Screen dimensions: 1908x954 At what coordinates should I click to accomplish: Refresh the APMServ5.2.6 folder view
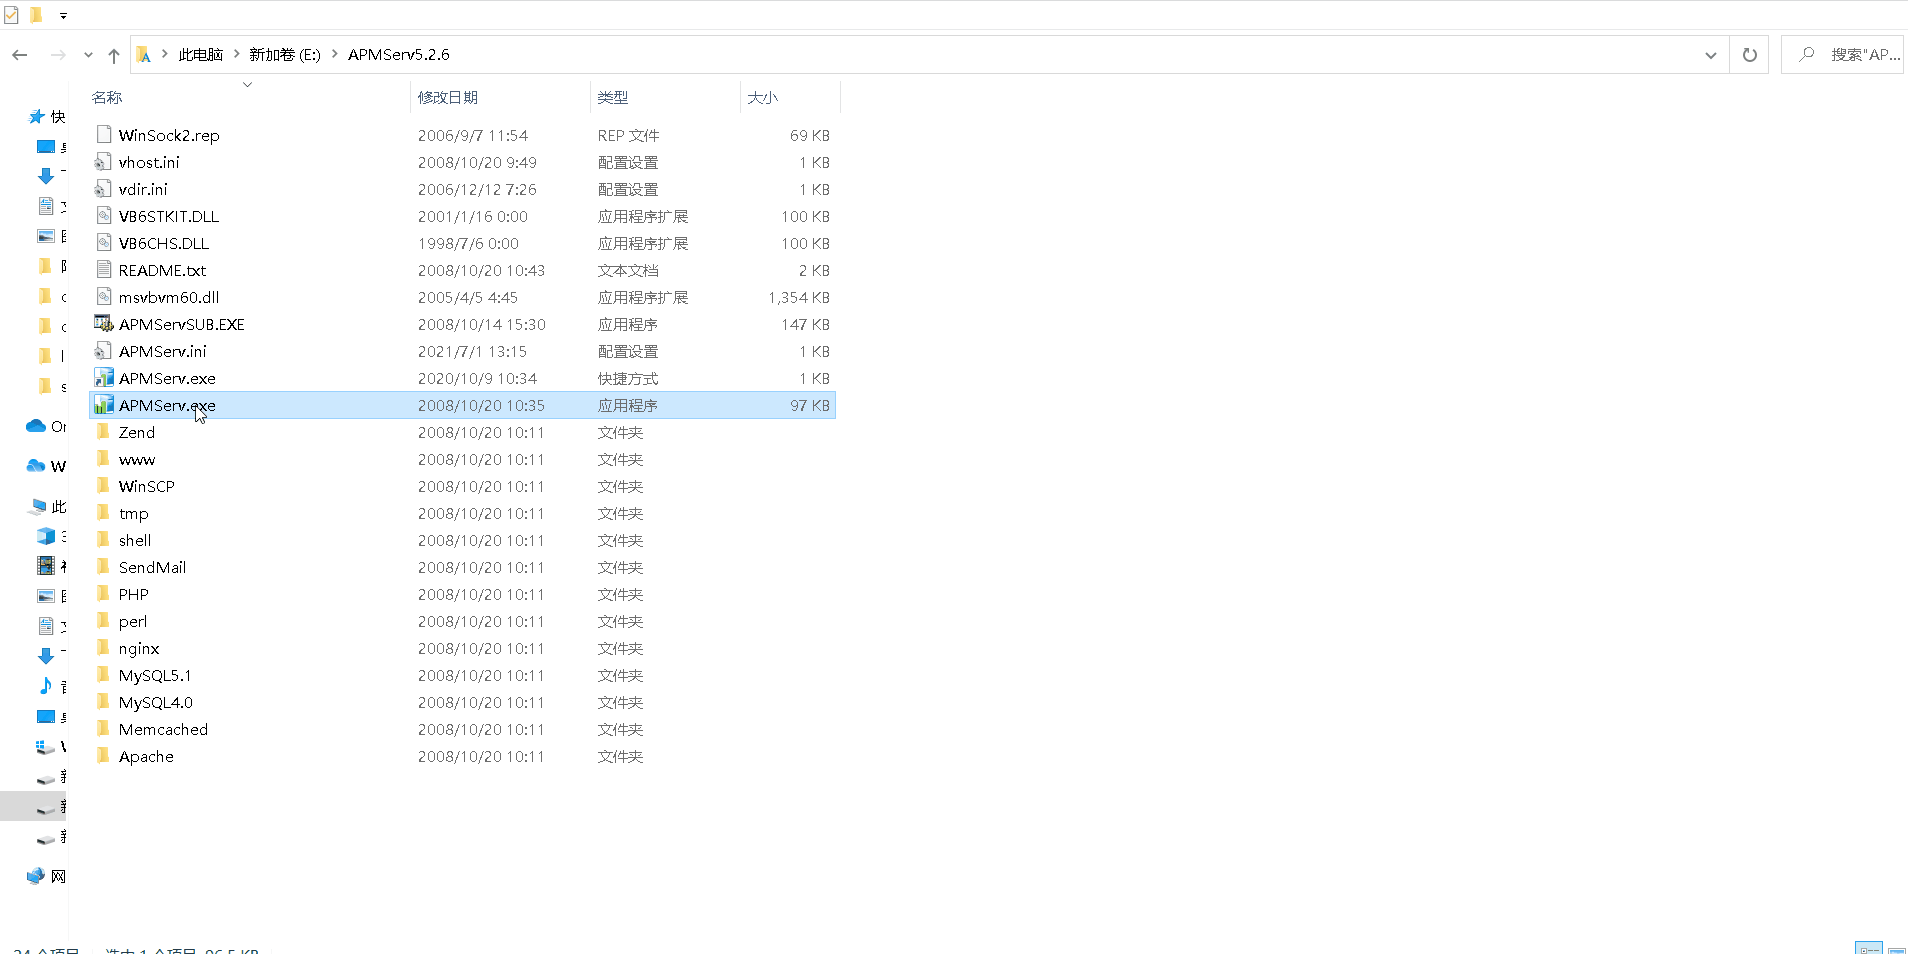[1749, 55]
